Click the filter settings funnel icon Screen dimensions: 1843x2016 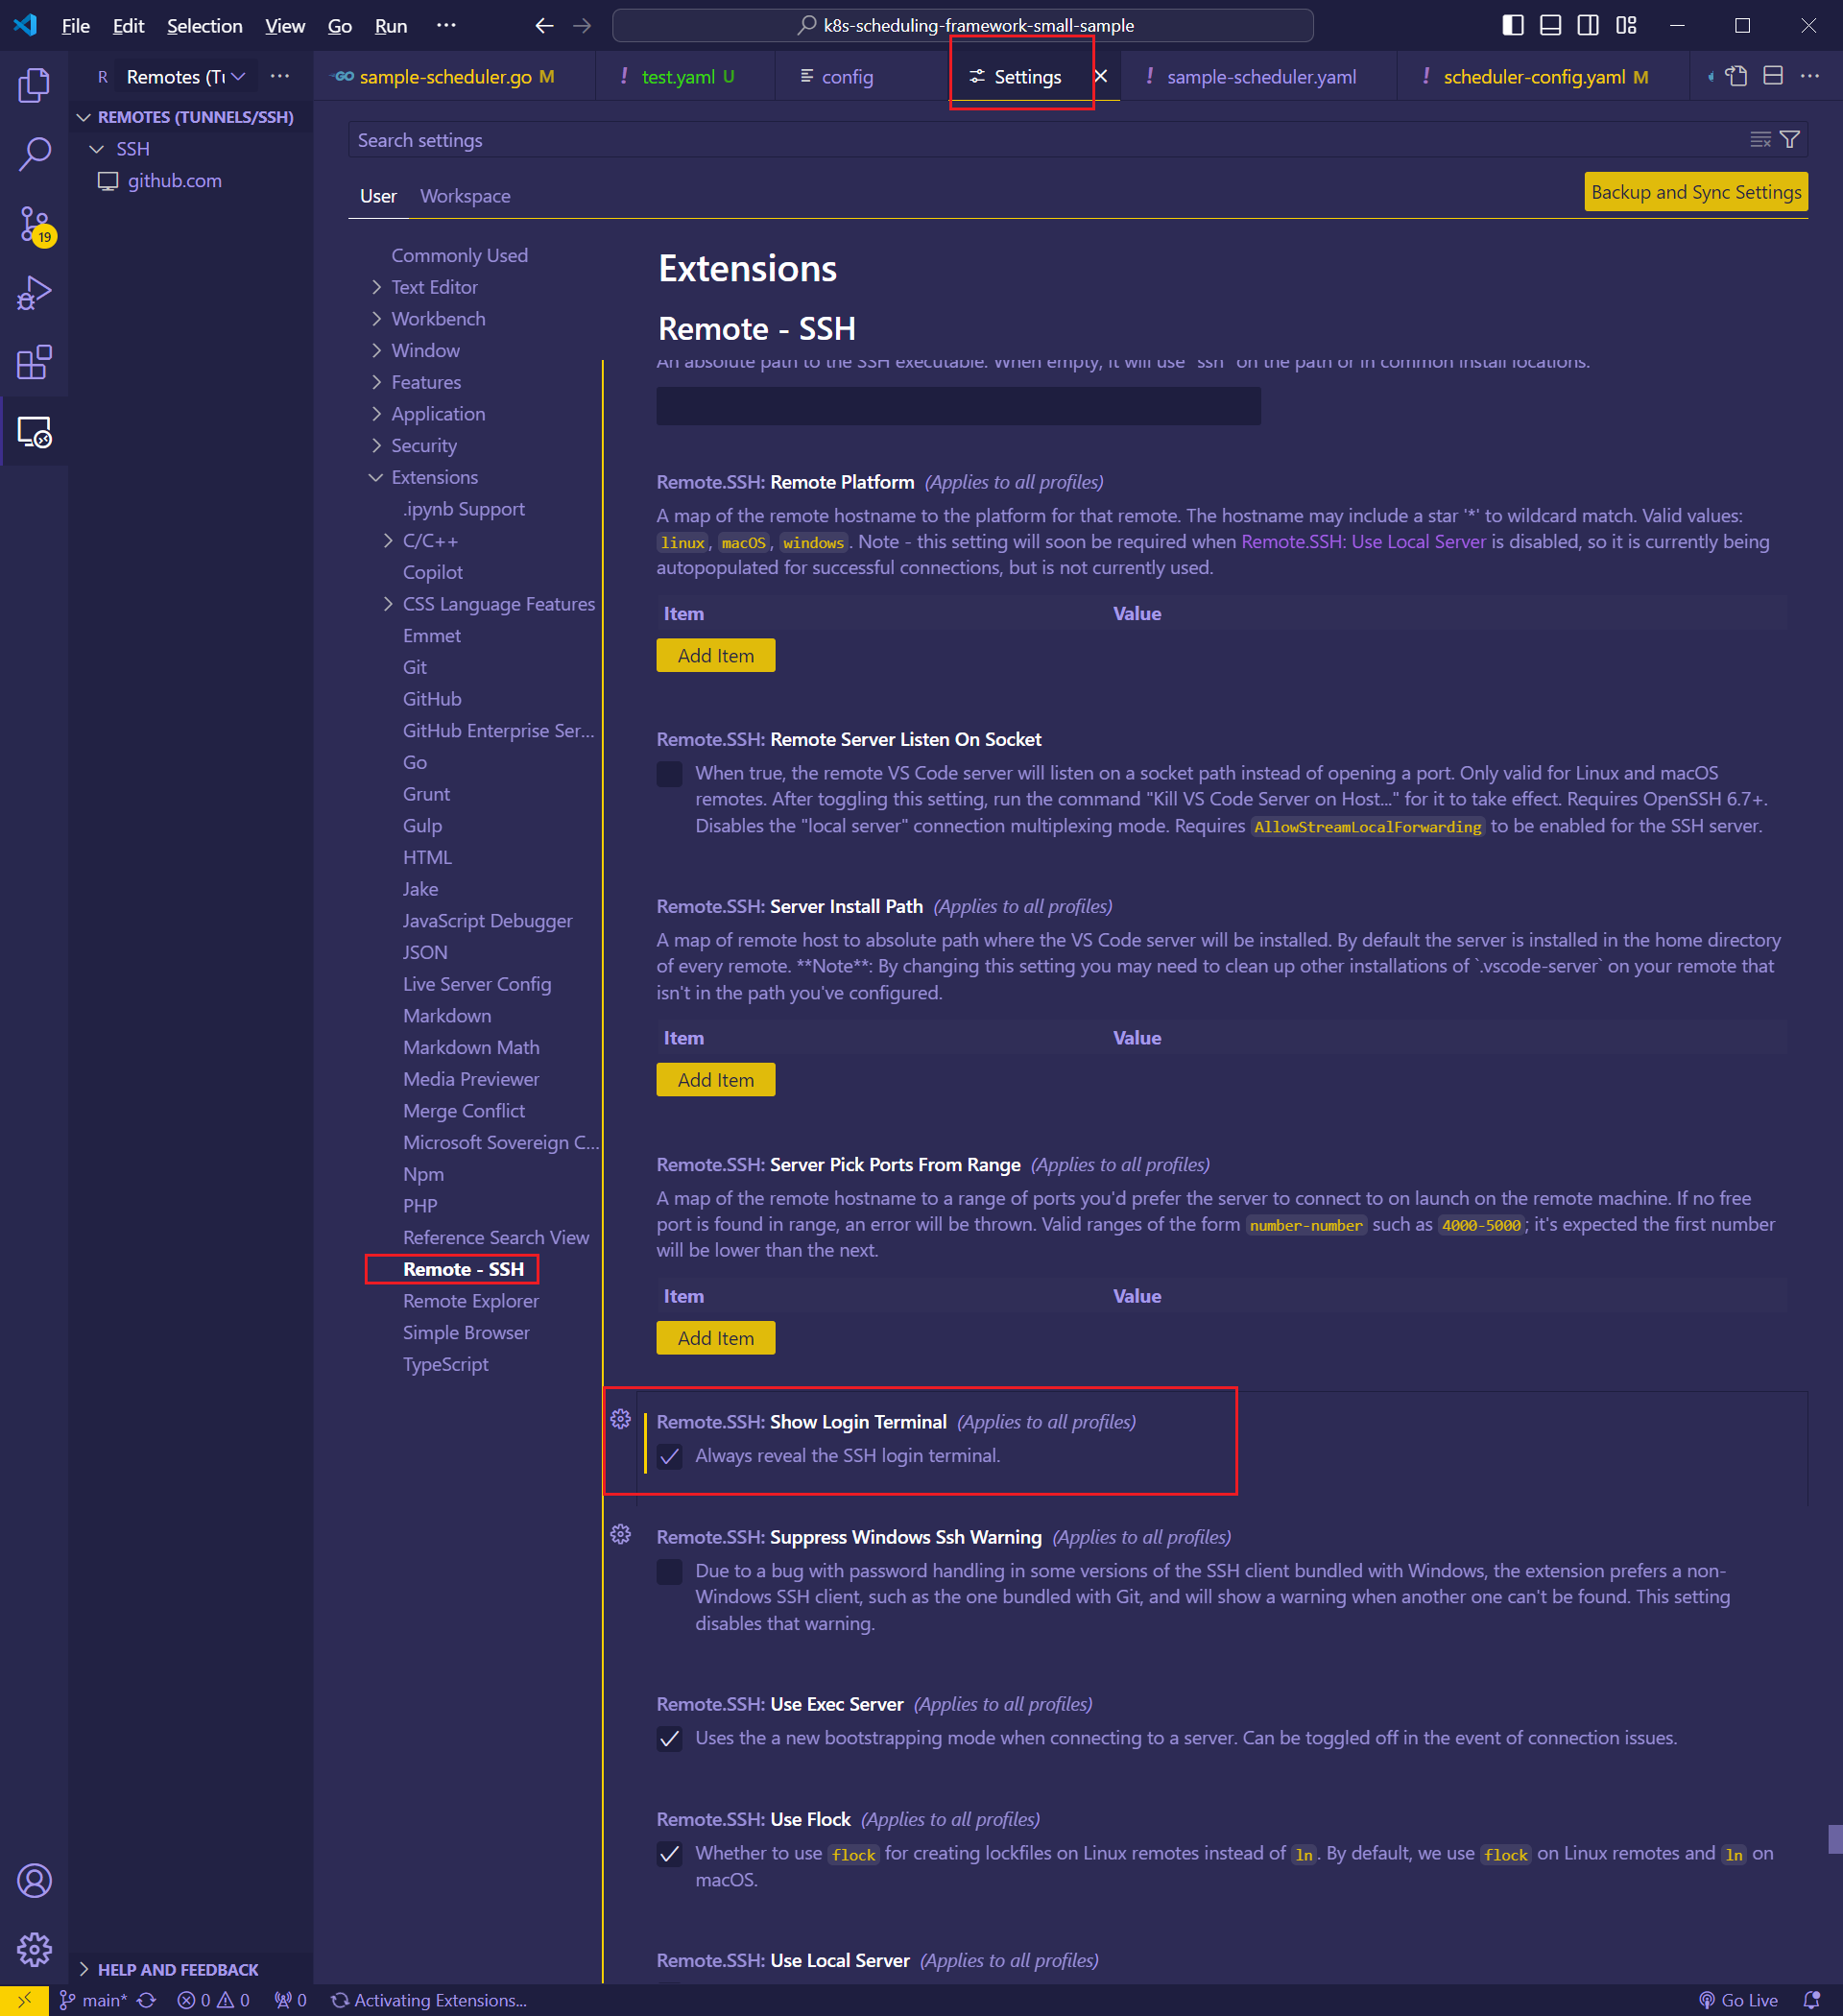click(x=1790, y=140)
